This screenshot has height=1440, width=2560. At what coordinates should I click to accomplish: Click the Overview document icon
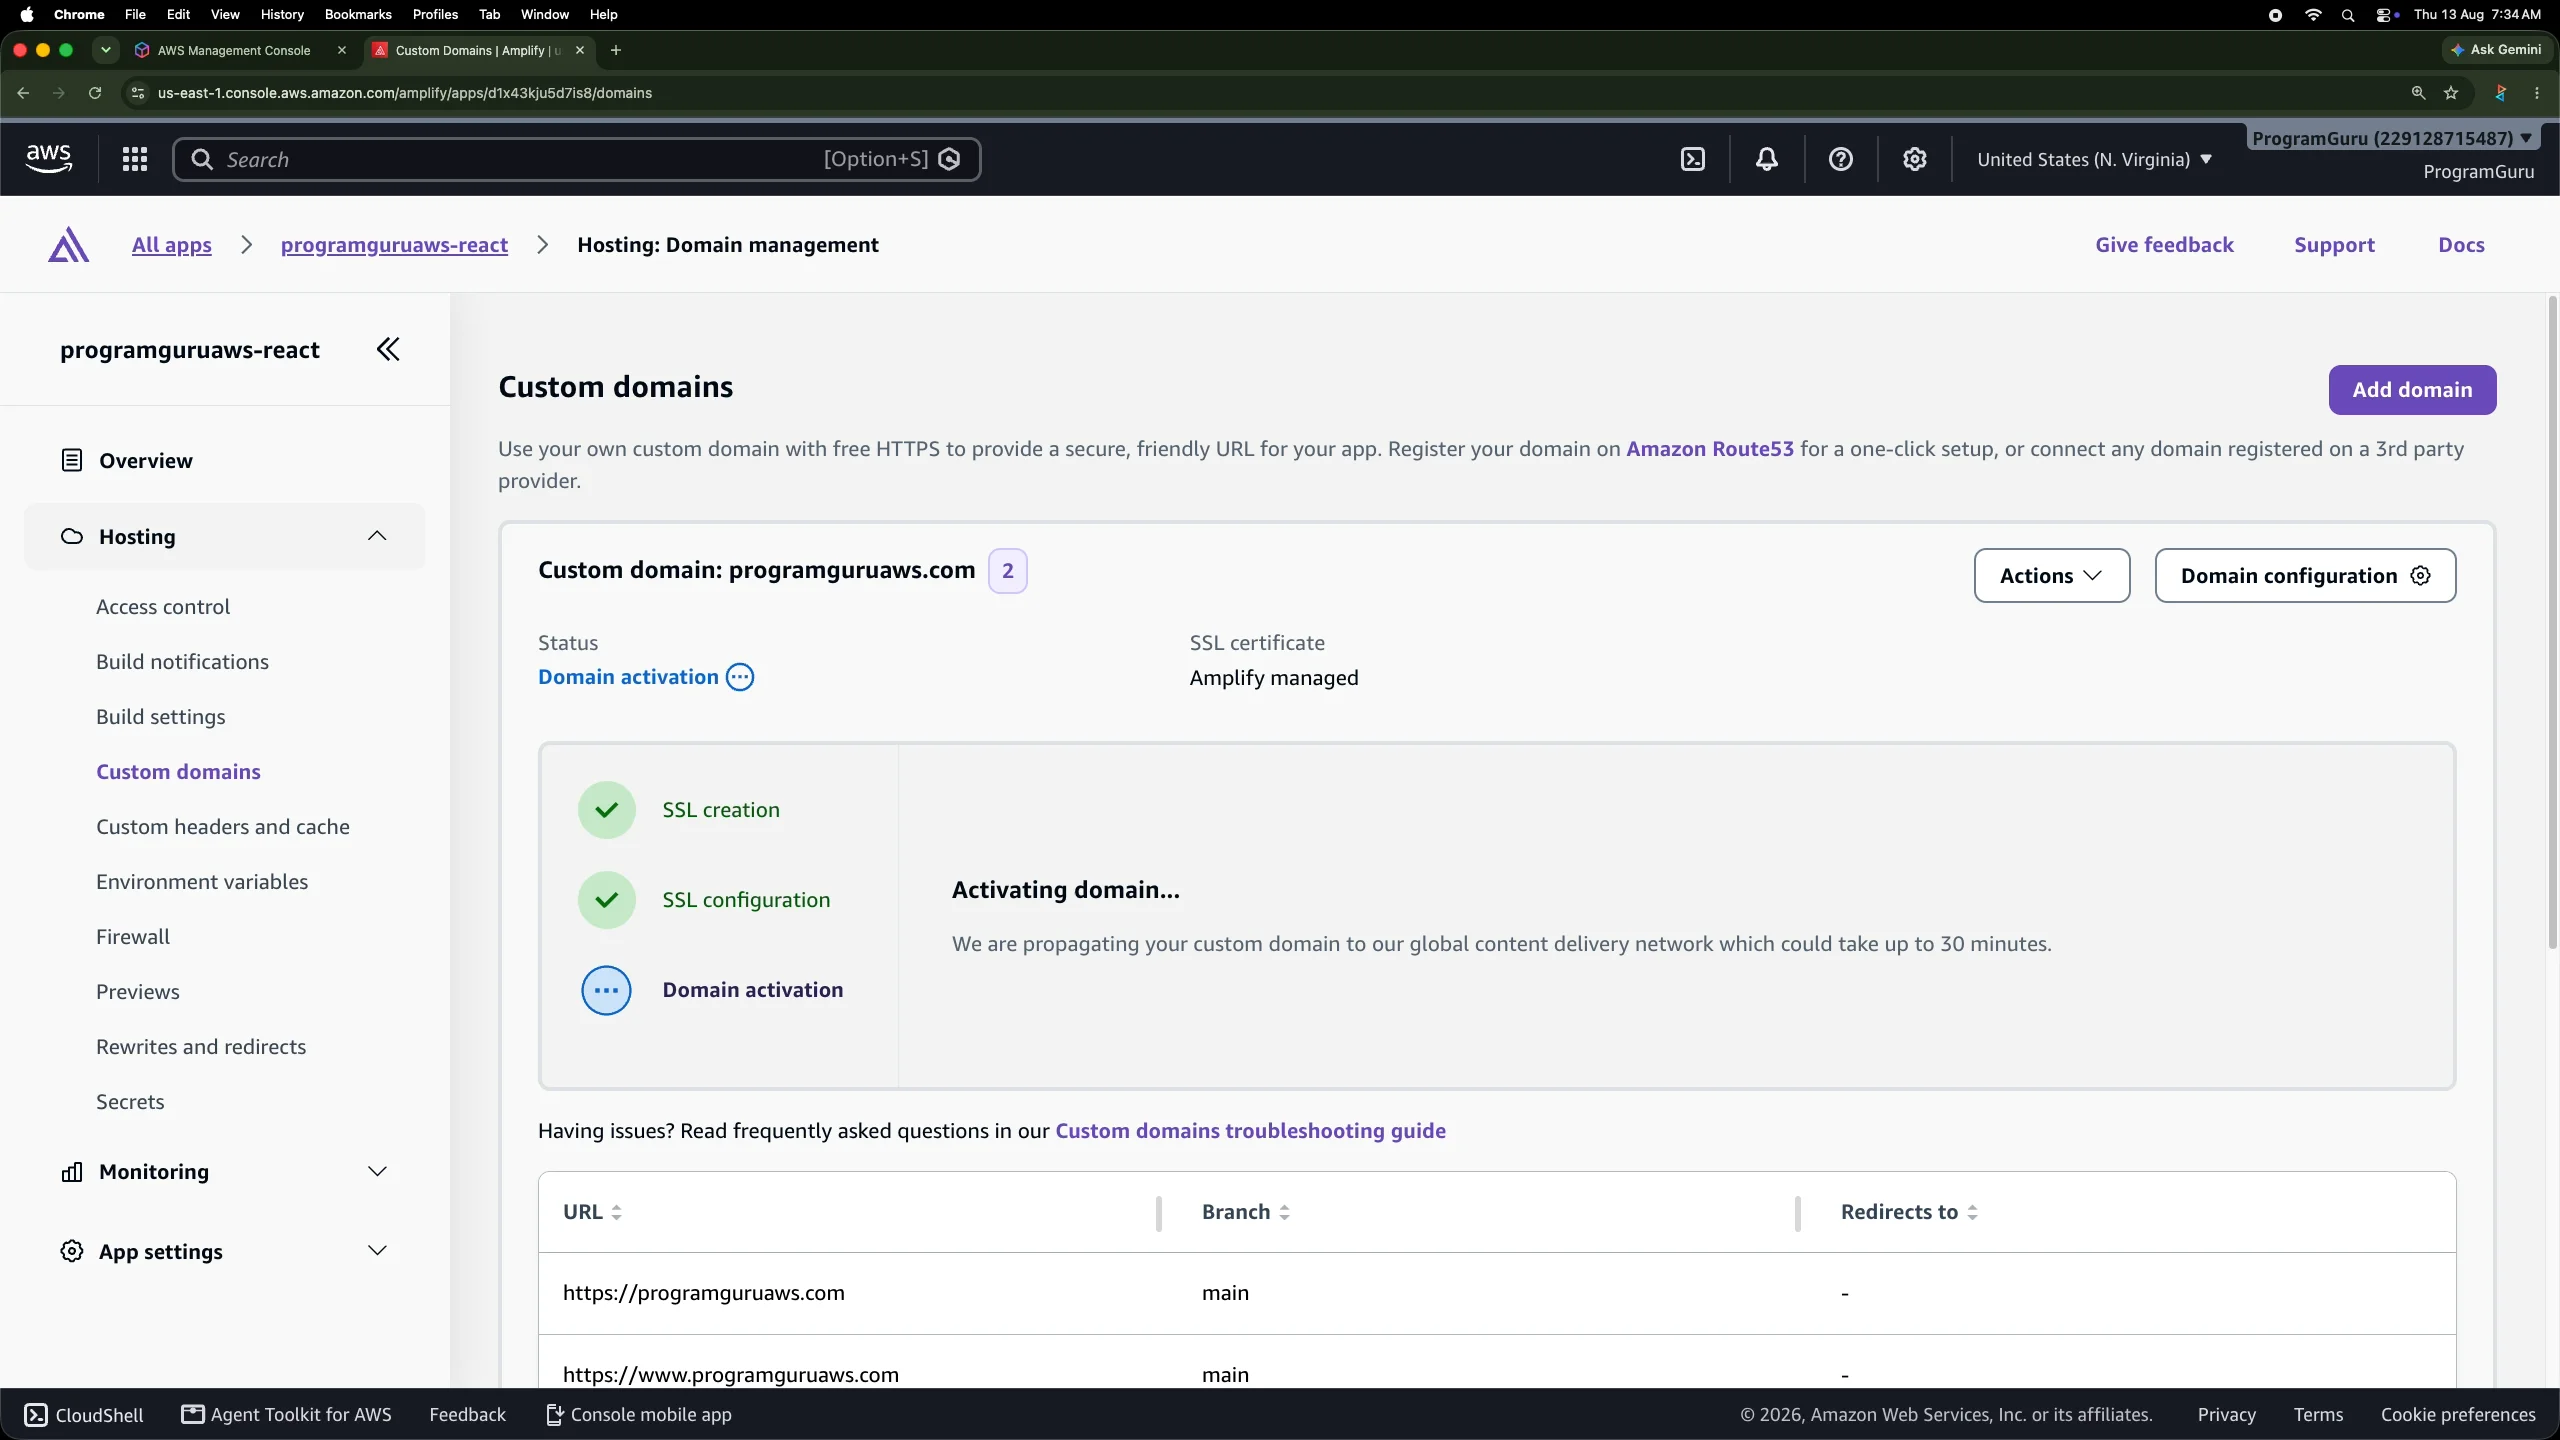[x=72, y=460]
